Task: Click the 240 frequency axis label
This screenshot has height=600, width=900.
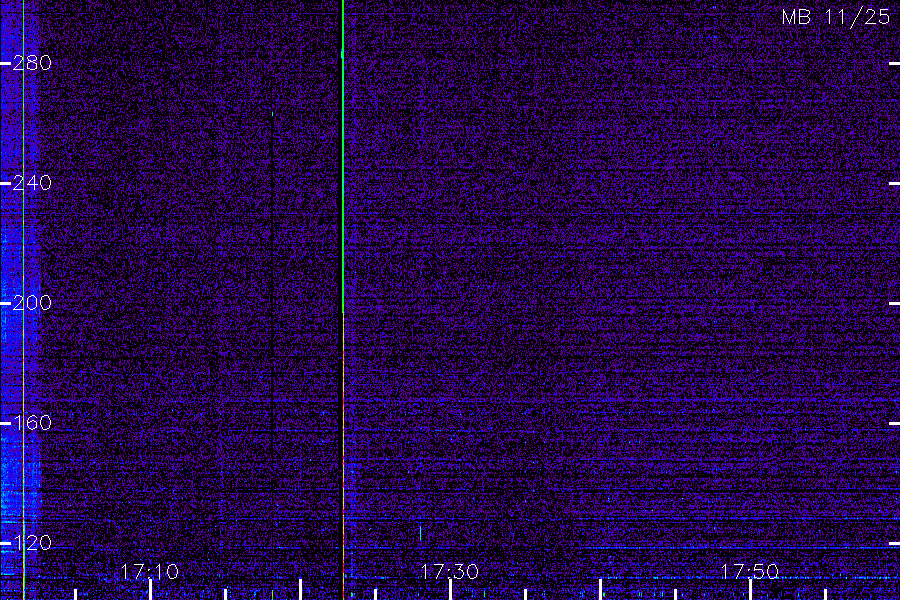Action: click(x=32, y=183)
